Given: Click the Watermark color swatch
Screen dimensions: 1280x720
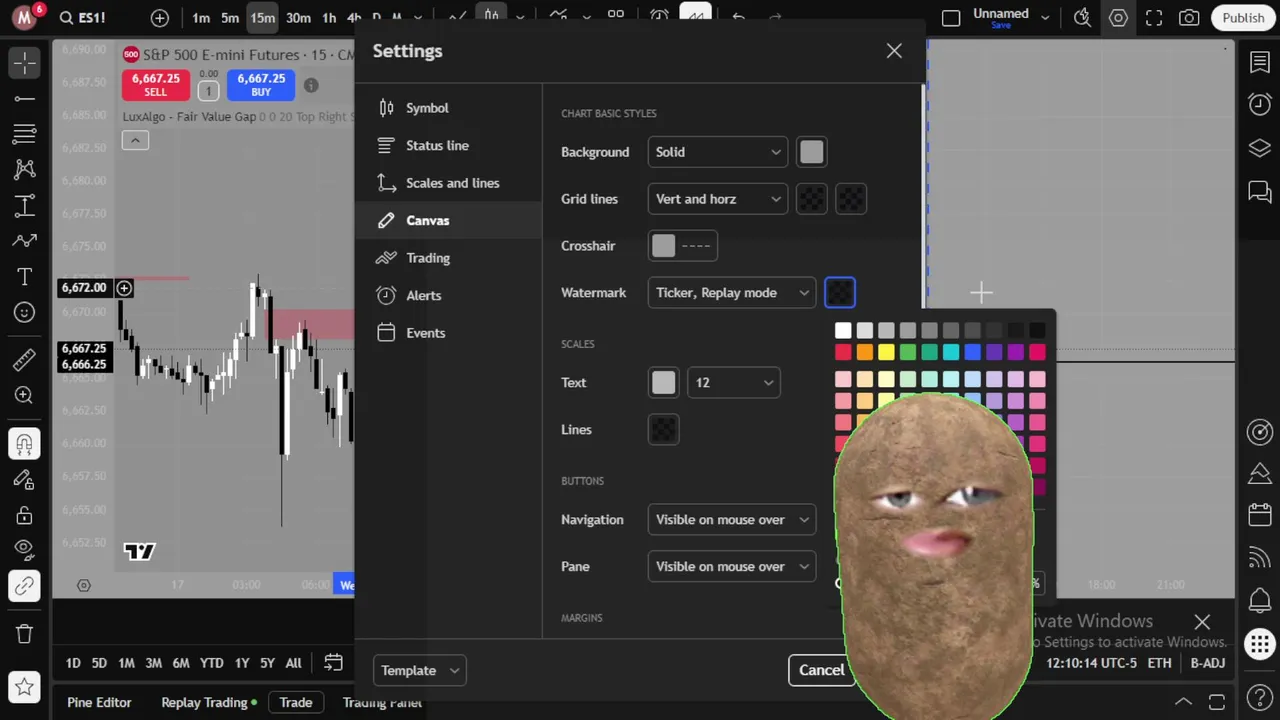Looking at the screenshot, I should tap(840, 293).
